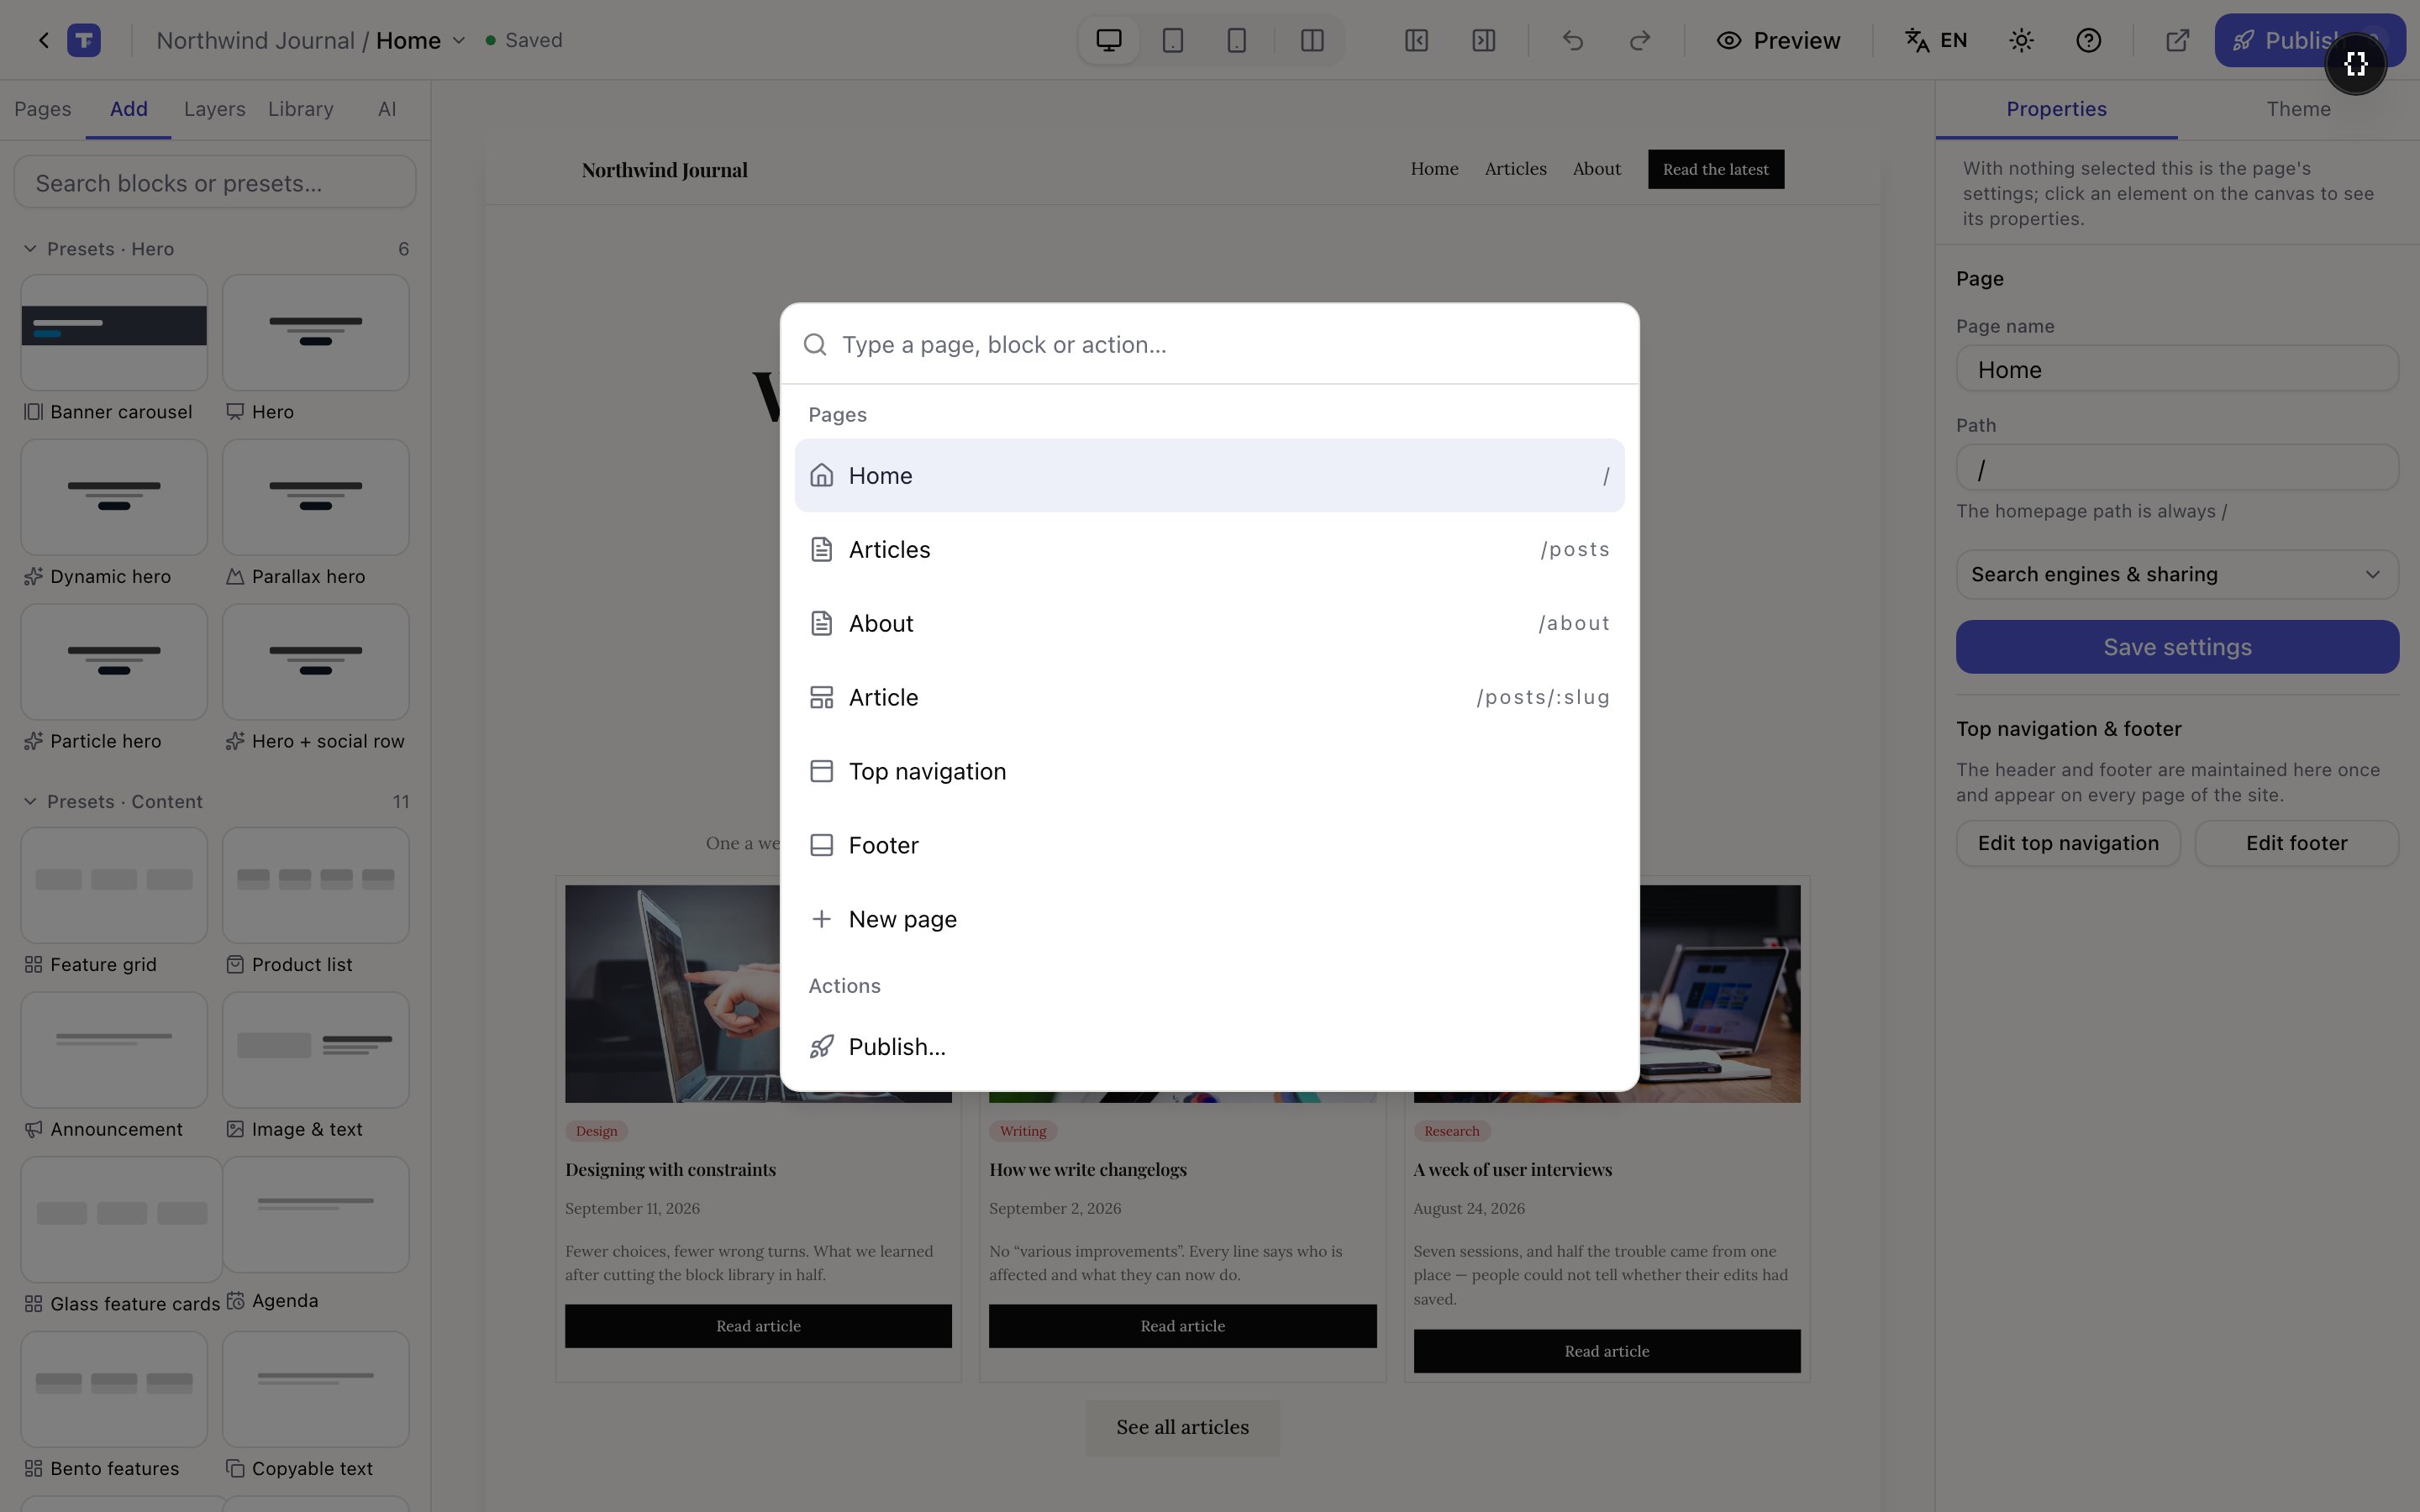Switch to the AI tab
2420x1512 pixels.
[x=387, y=109]
